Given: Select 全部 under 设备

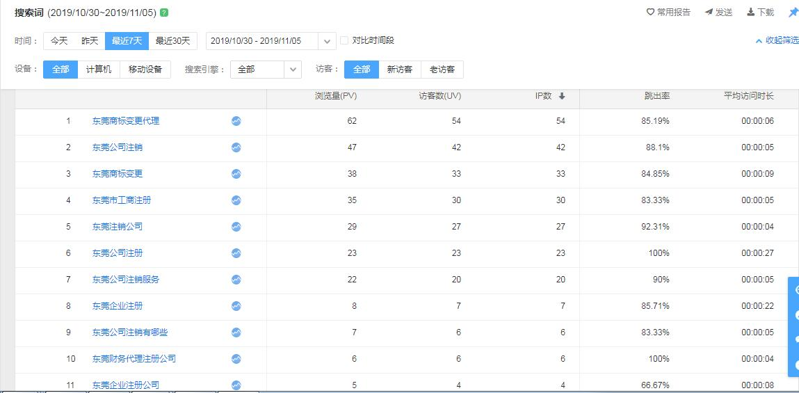Looking at the screenshot, I should click(x=61, y=70).
